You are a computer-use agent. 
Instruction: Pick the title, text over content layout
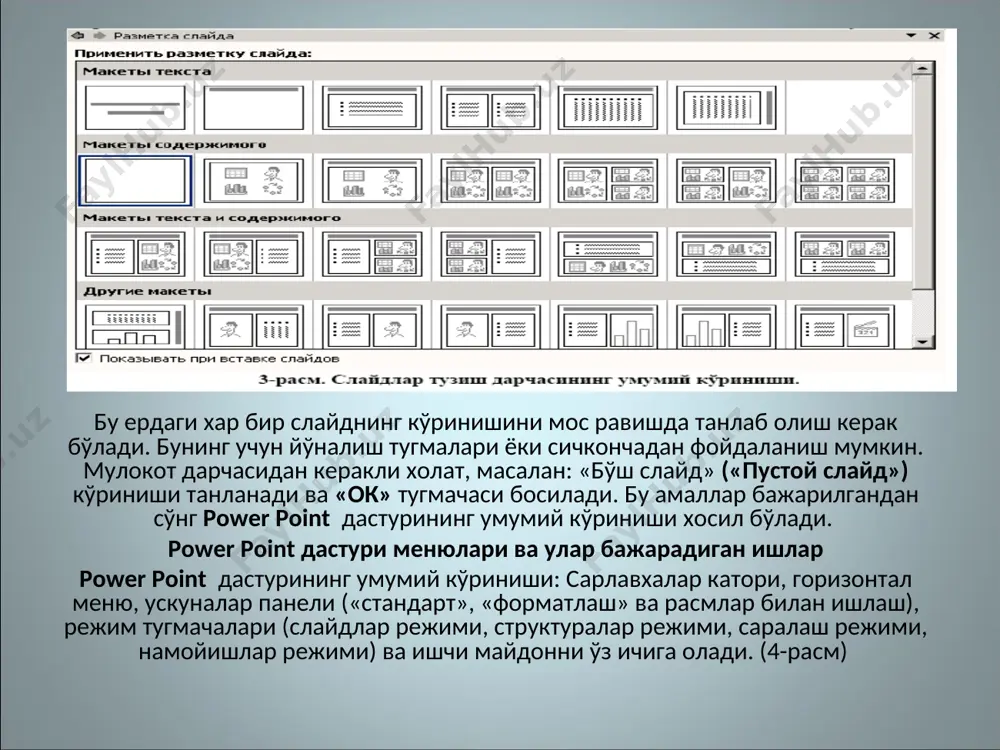(x=608, y=254)
